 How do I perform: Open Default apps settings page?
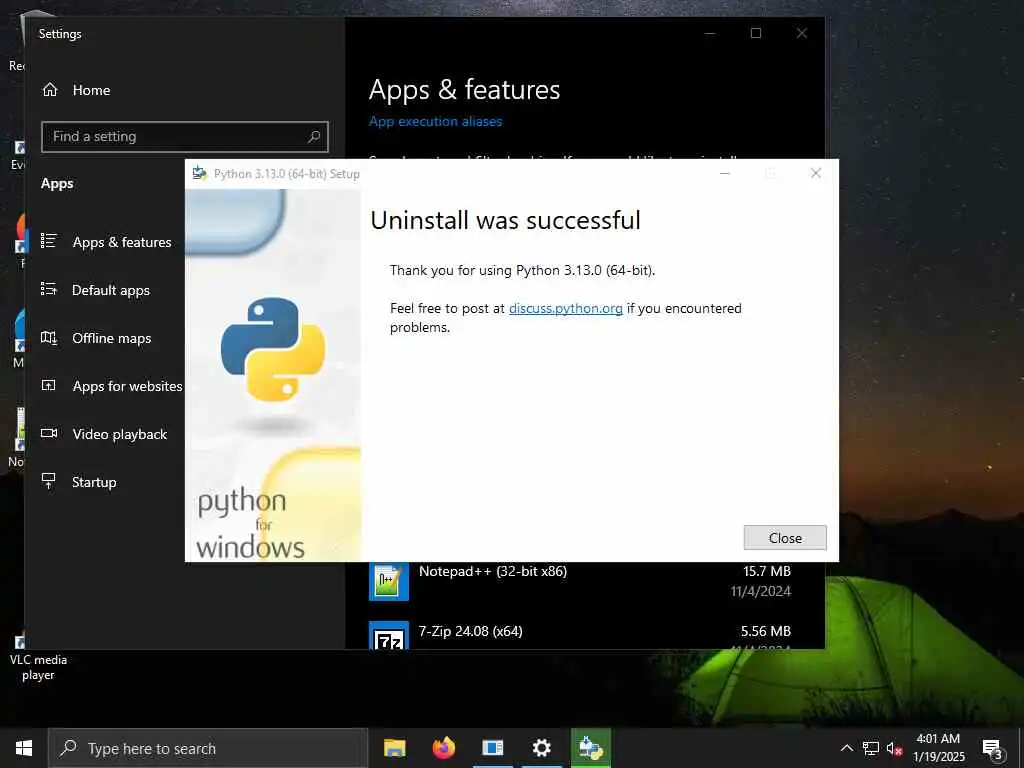click(111, 290)
